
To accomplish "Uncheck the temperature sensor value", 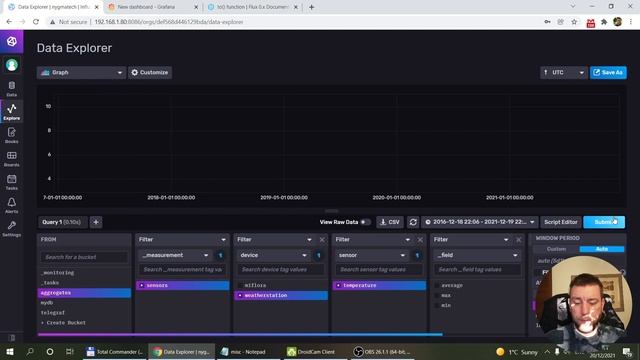I will 379,285.
